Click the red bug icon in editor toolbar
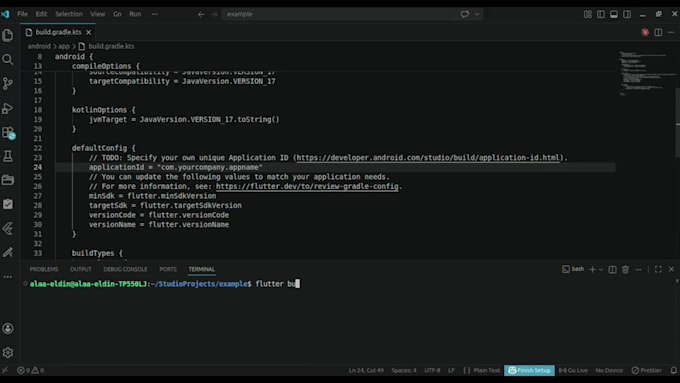Image resolution: width=680 pixels, height=383 pixels. coord(645,33)
